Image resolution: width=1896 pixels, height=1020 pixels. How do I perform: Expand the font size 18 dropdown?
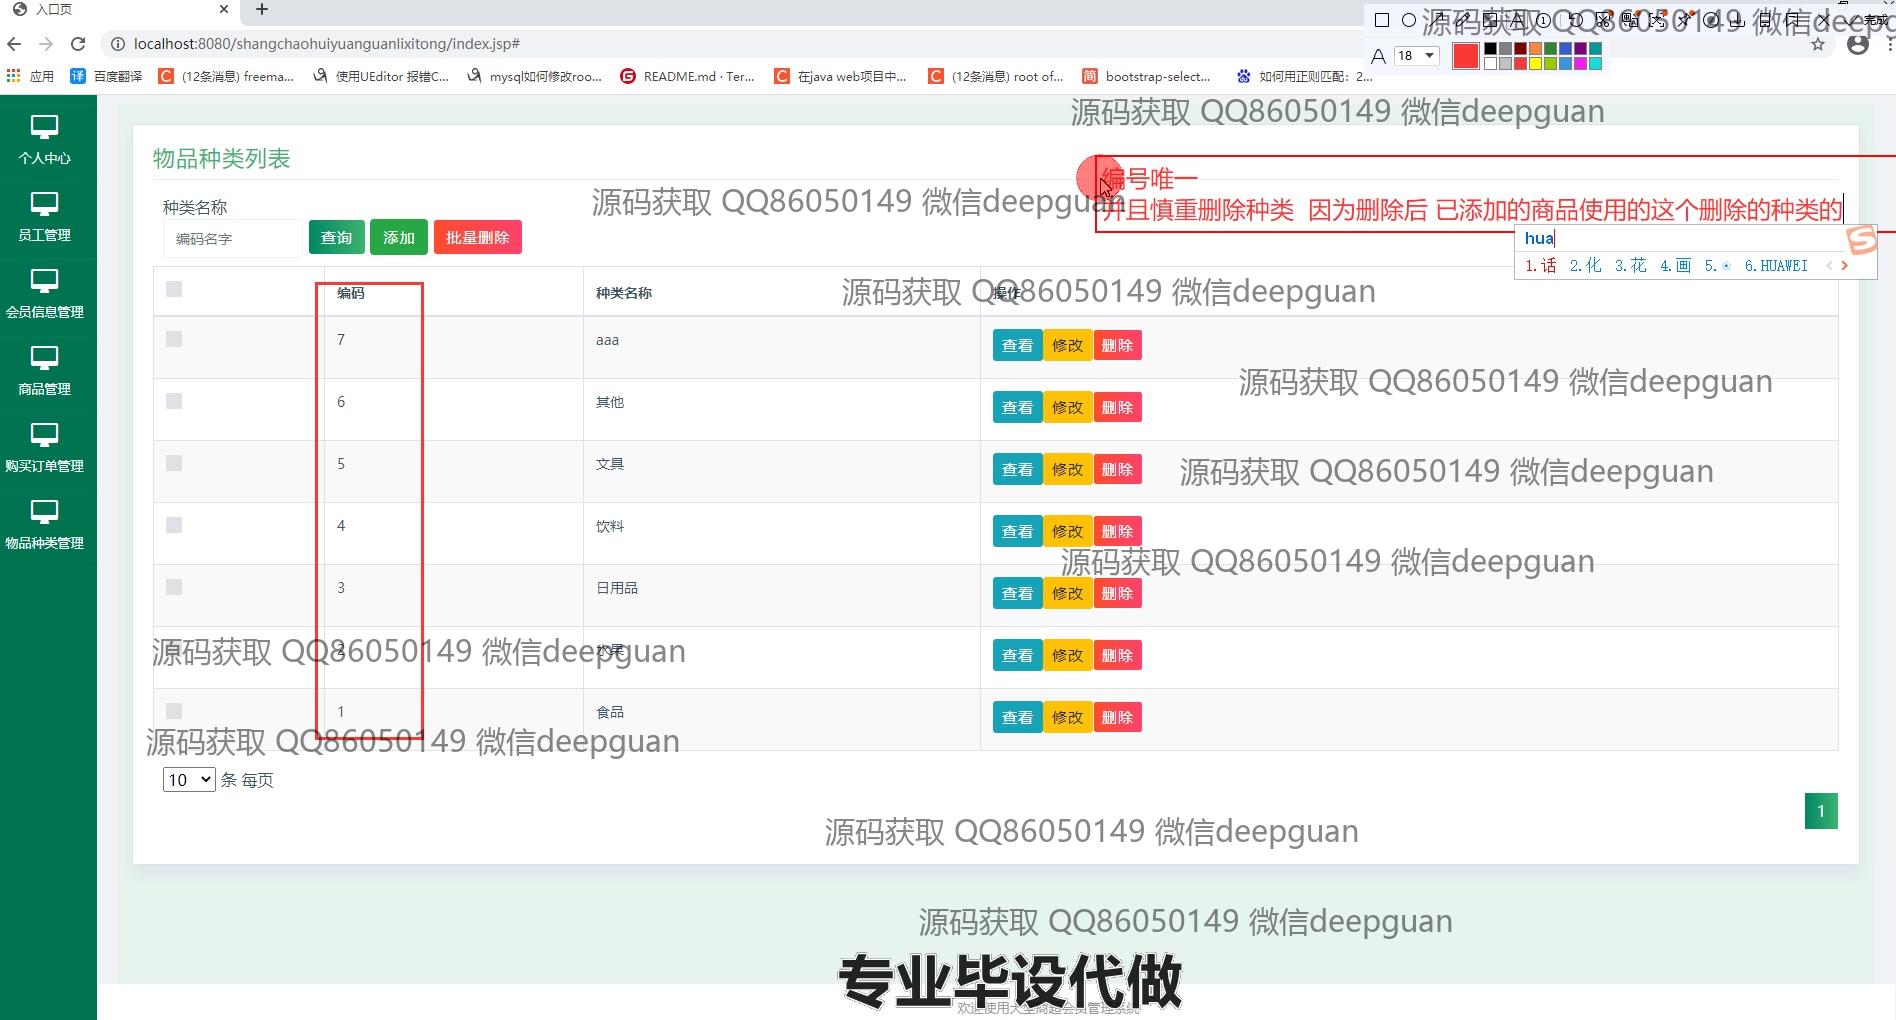[x=1429, y=56]
